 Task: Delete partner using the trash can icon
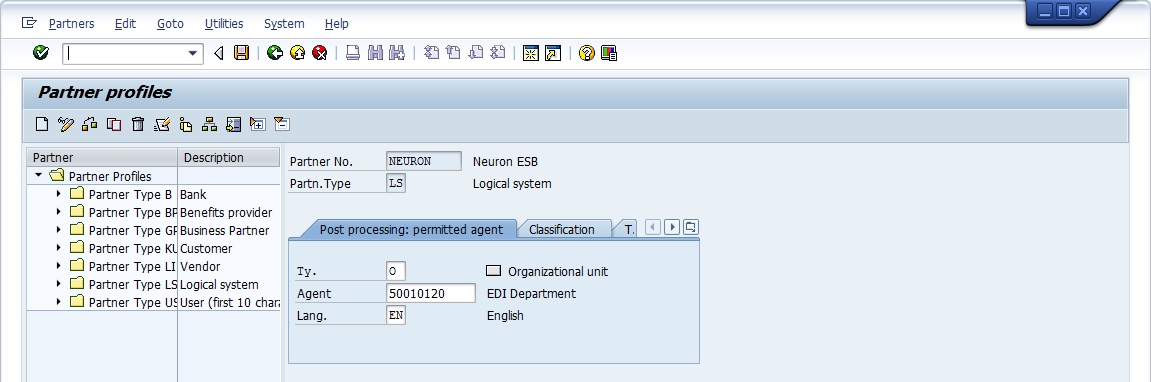coord(137,124)
